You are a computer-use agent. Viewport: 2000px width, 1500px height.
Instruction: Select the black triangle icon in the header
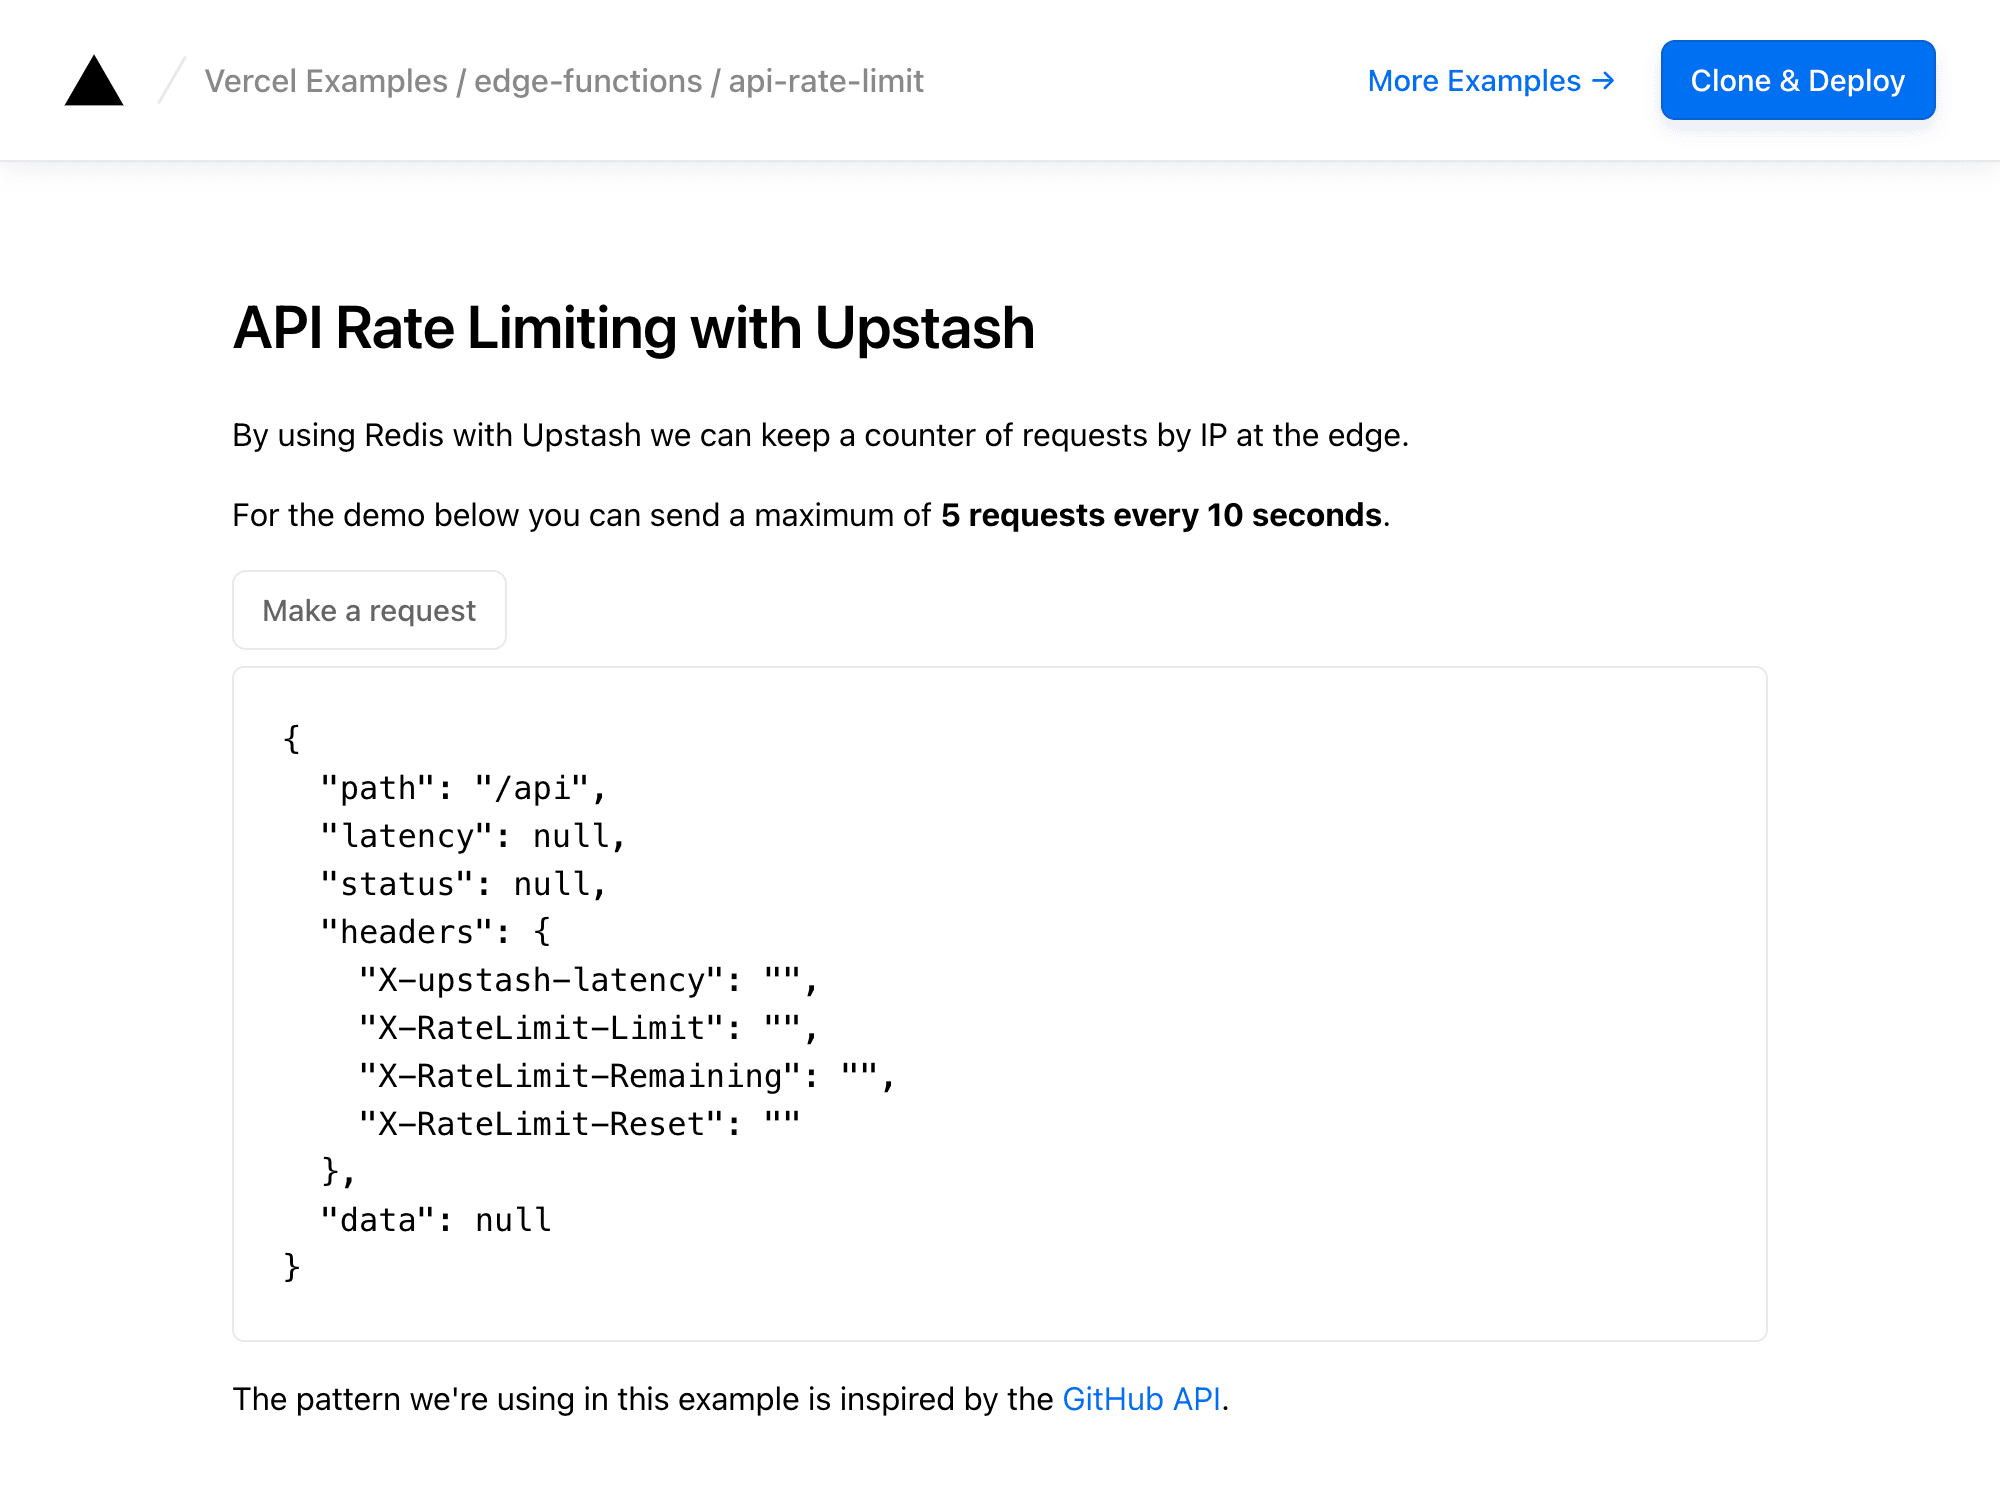tap(94, 80)
